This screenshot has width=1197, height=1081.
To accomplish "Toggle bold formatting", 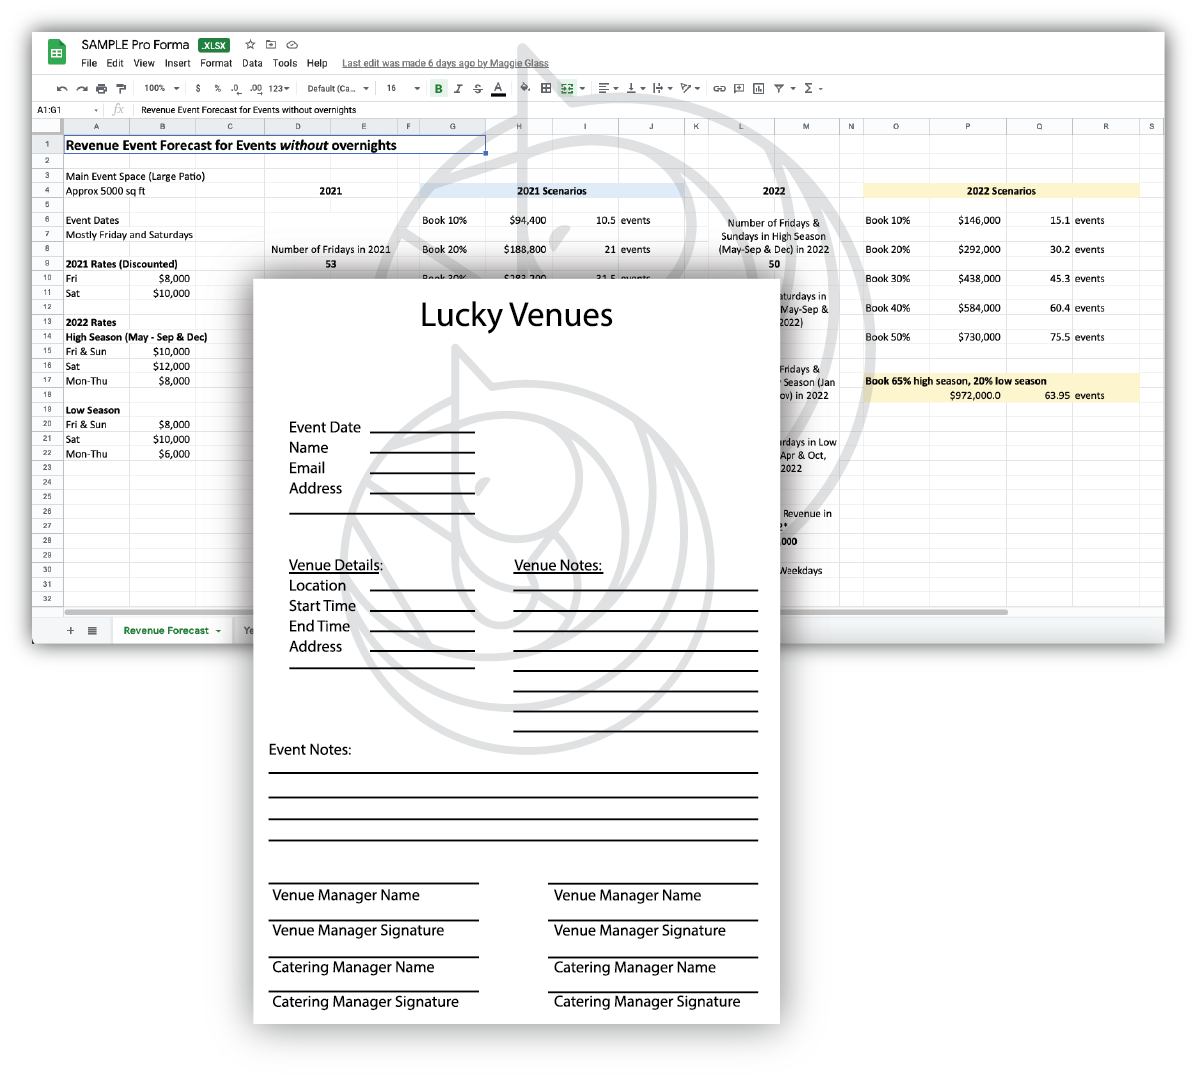I will pos(438,89).
